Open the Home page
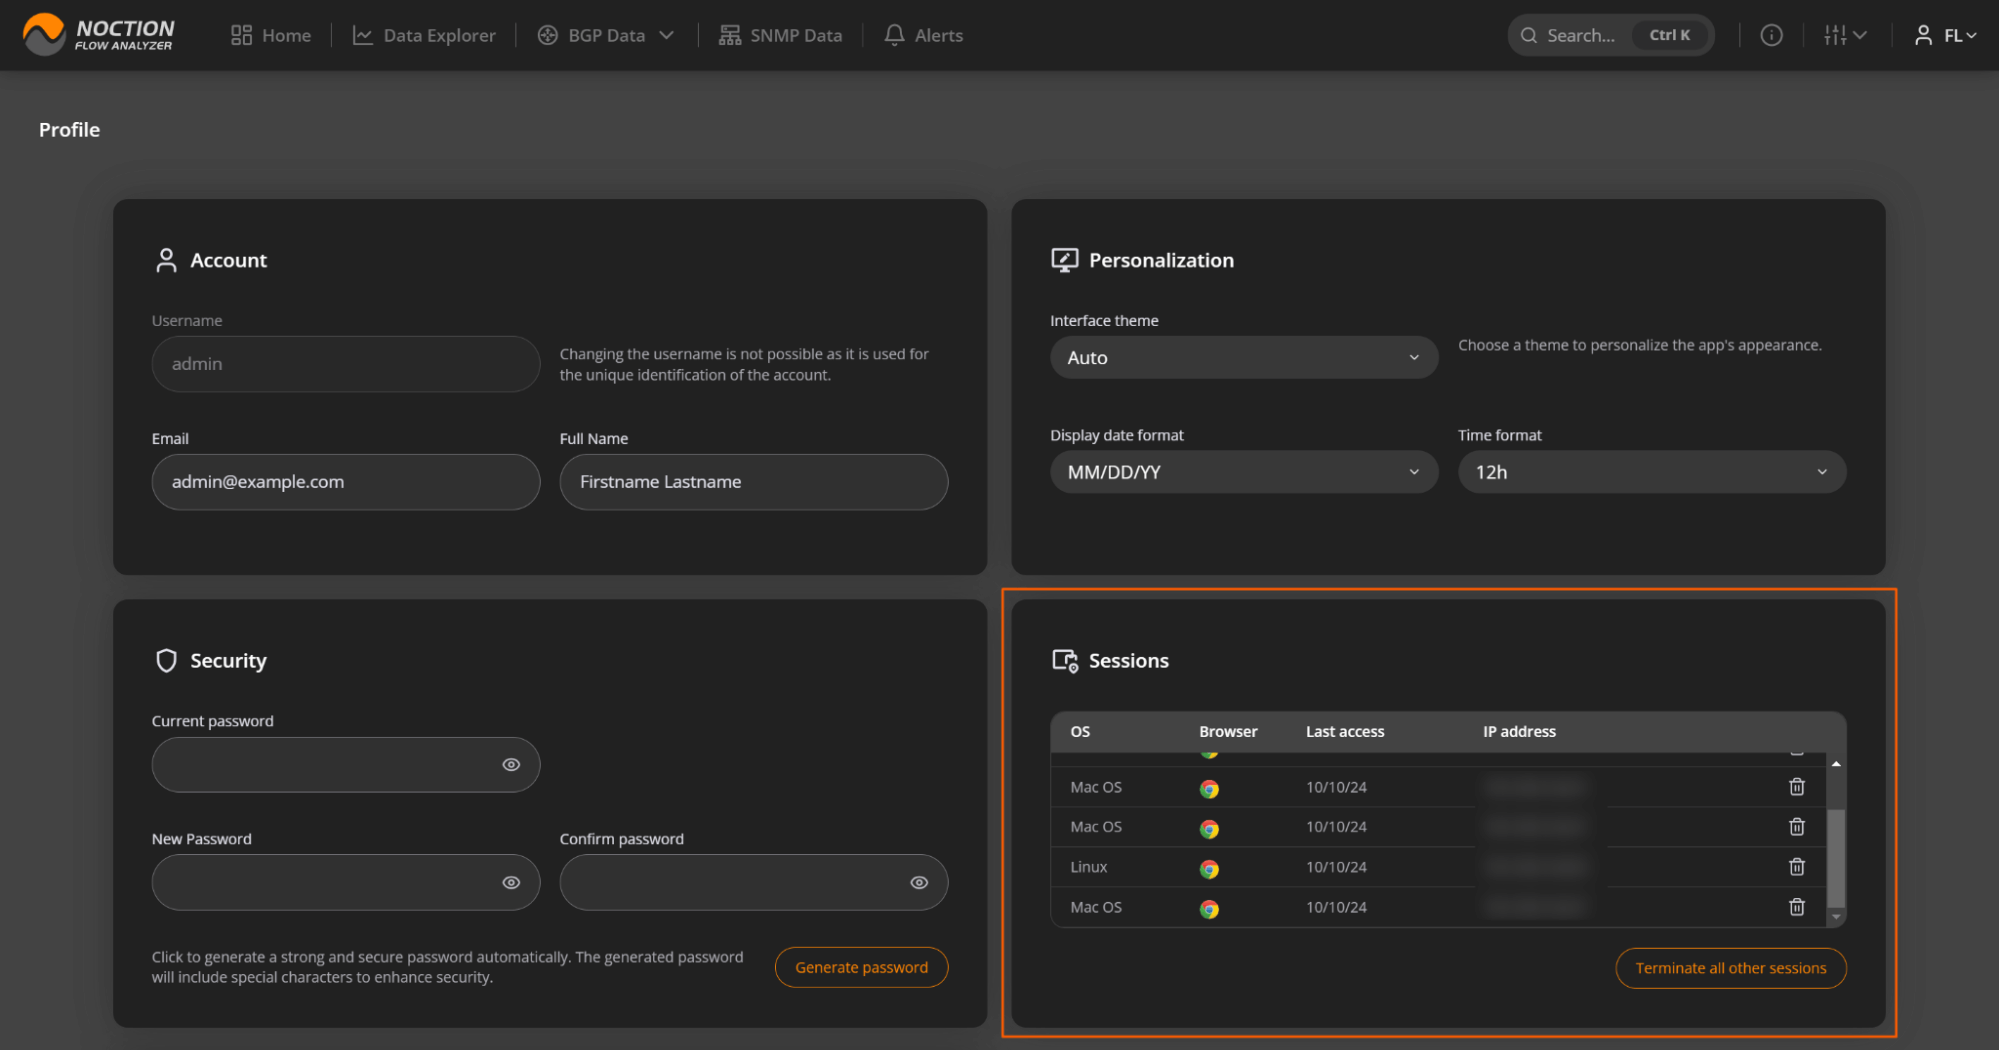This screenshot has height=1051, width=1999. tap(271, 35)
